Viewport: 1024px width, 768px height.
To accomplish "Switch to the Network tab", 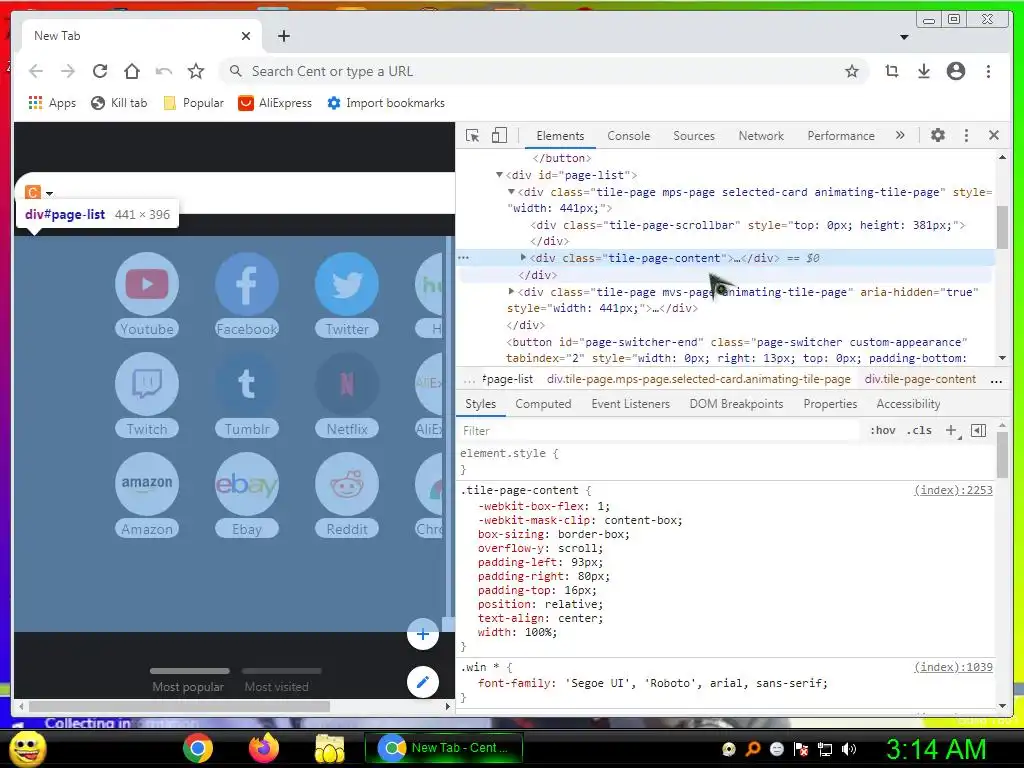I will (x=761, y=136).
